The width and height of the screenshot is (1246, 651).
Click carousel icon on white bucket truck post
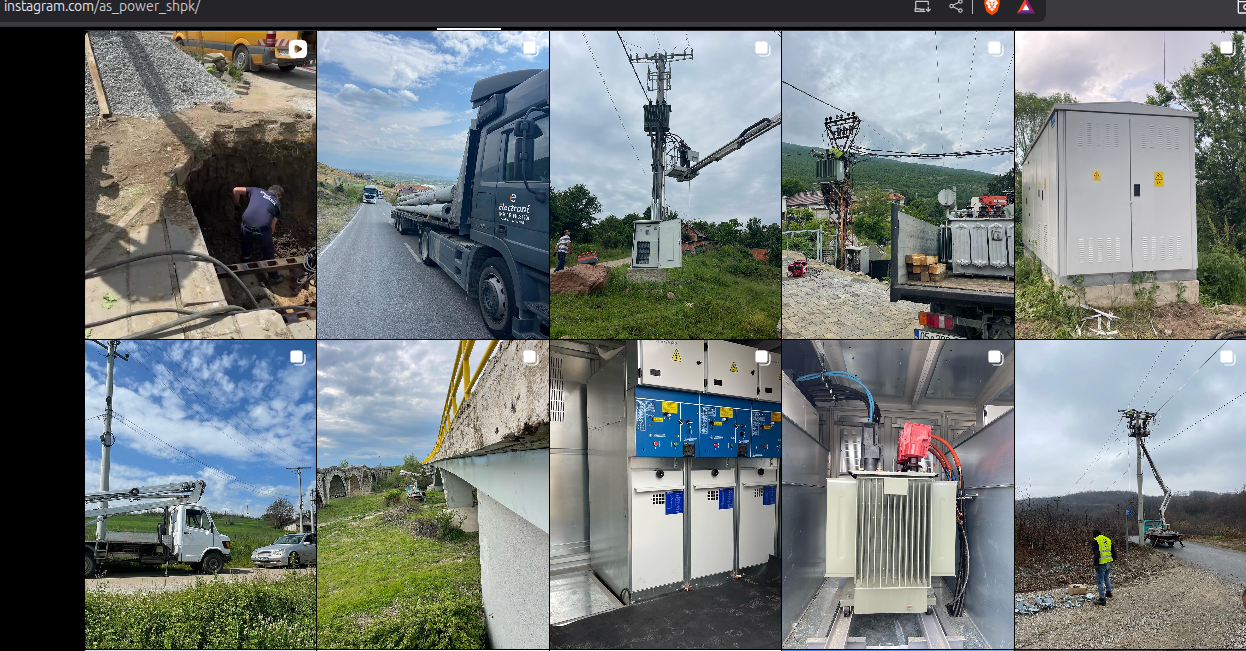tap(297, 357)
